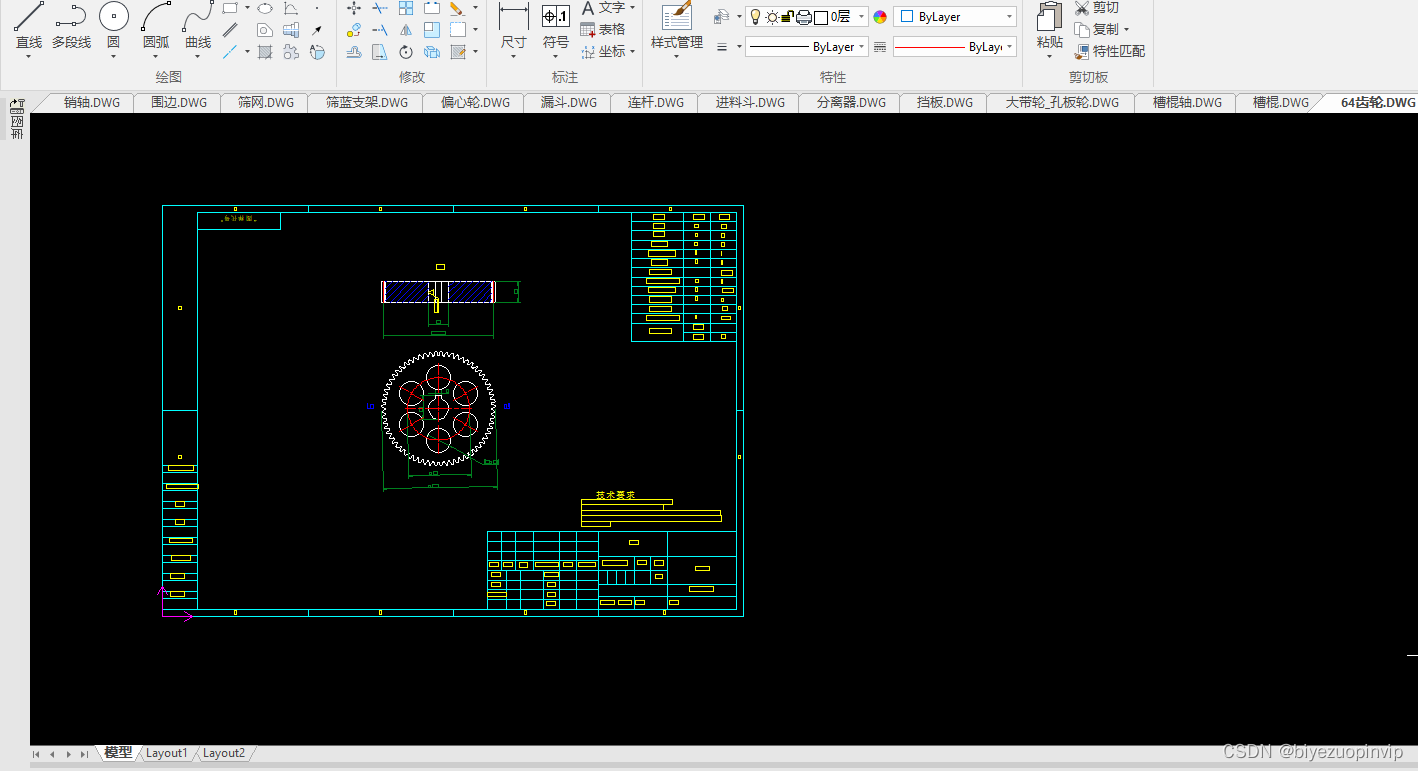Click the 表格 table button

[x=603, y=30]
